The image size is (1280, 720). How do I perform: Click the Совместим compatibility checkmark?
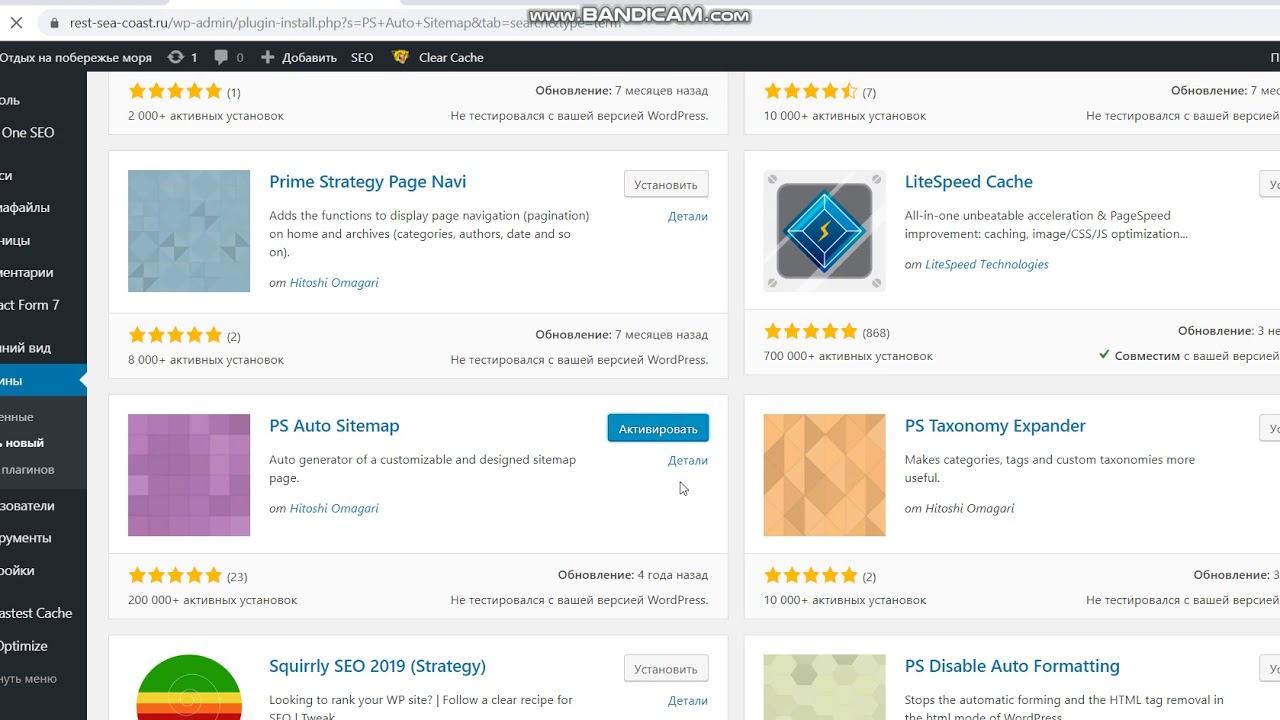tap(1104, 355)
